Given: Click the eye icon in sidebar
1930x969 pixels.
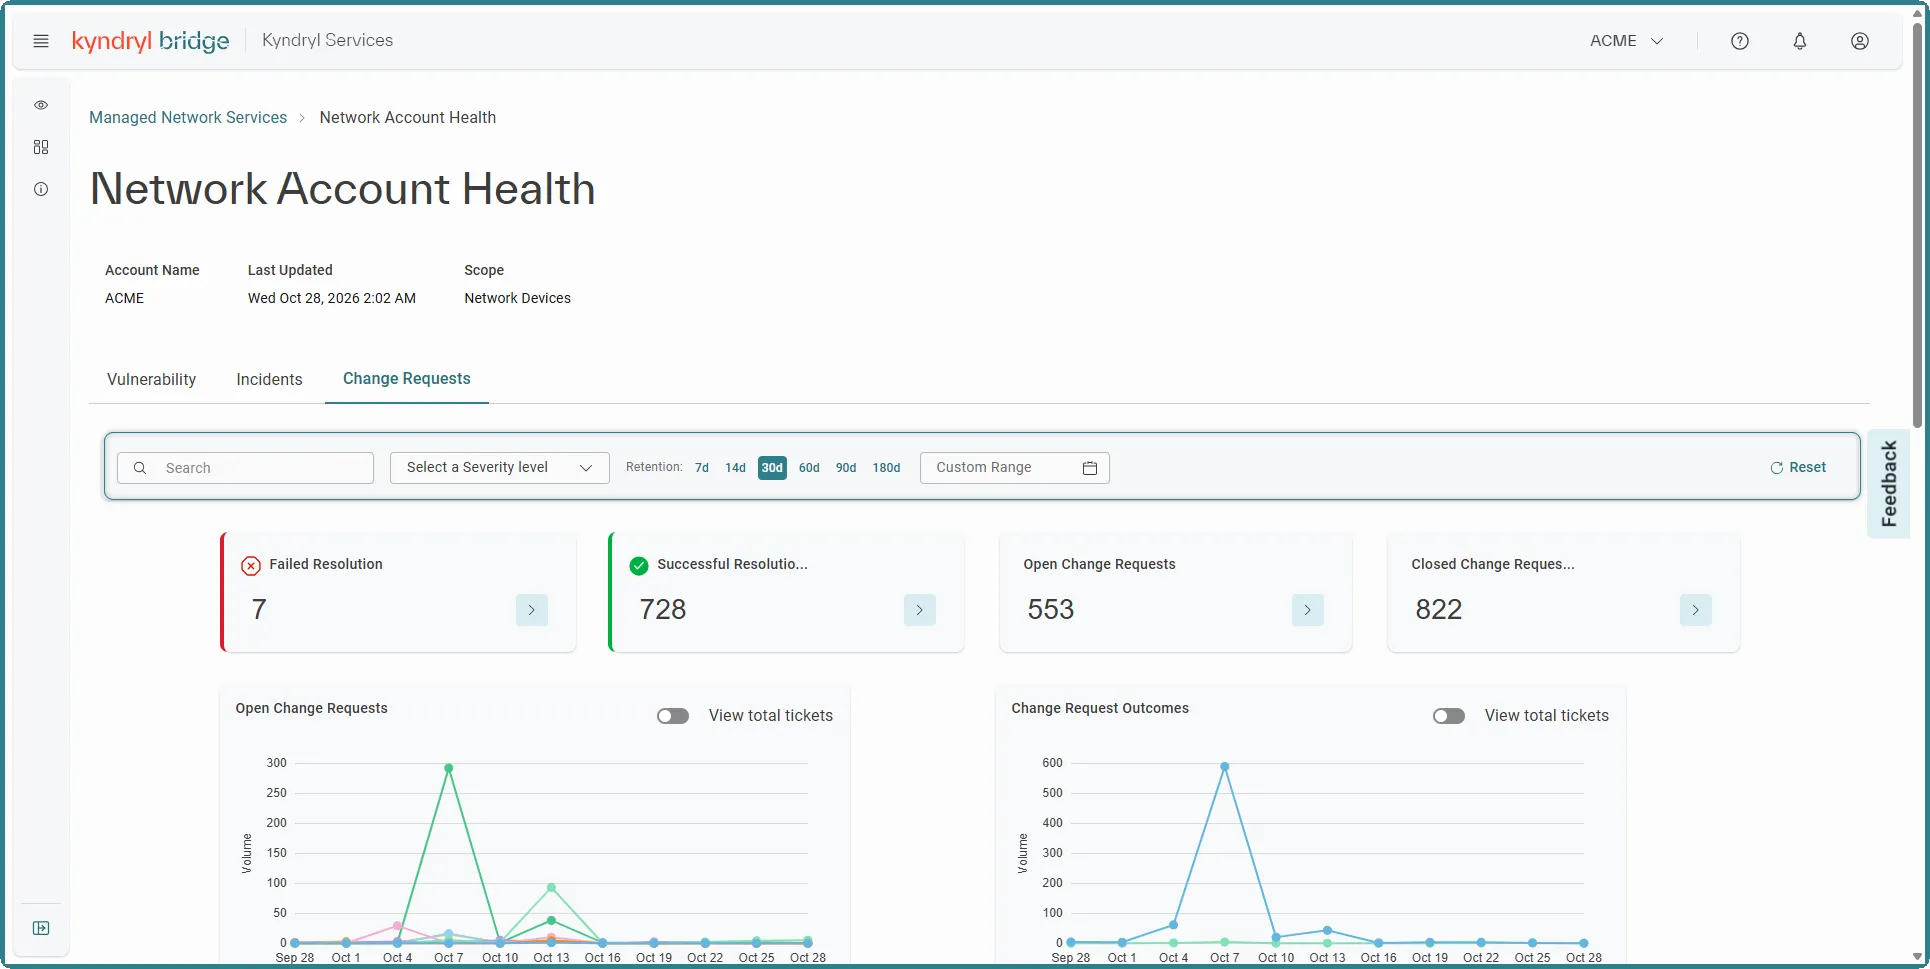Looking at the screenshot, I should (x=41, y=105).
